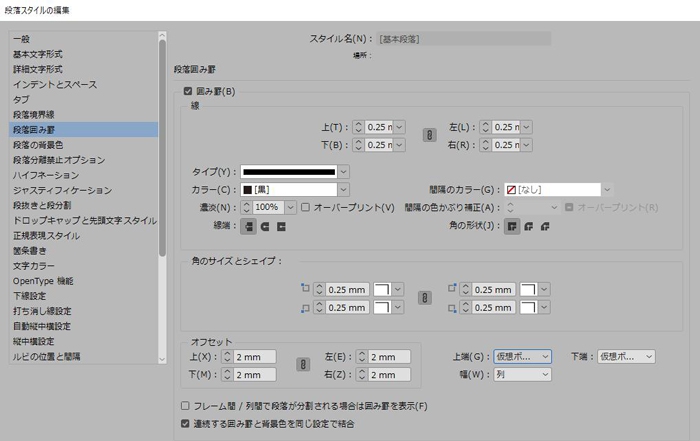Go to the 箇条書き section
This screenshot has width=700, height=441.
point(30,251)
